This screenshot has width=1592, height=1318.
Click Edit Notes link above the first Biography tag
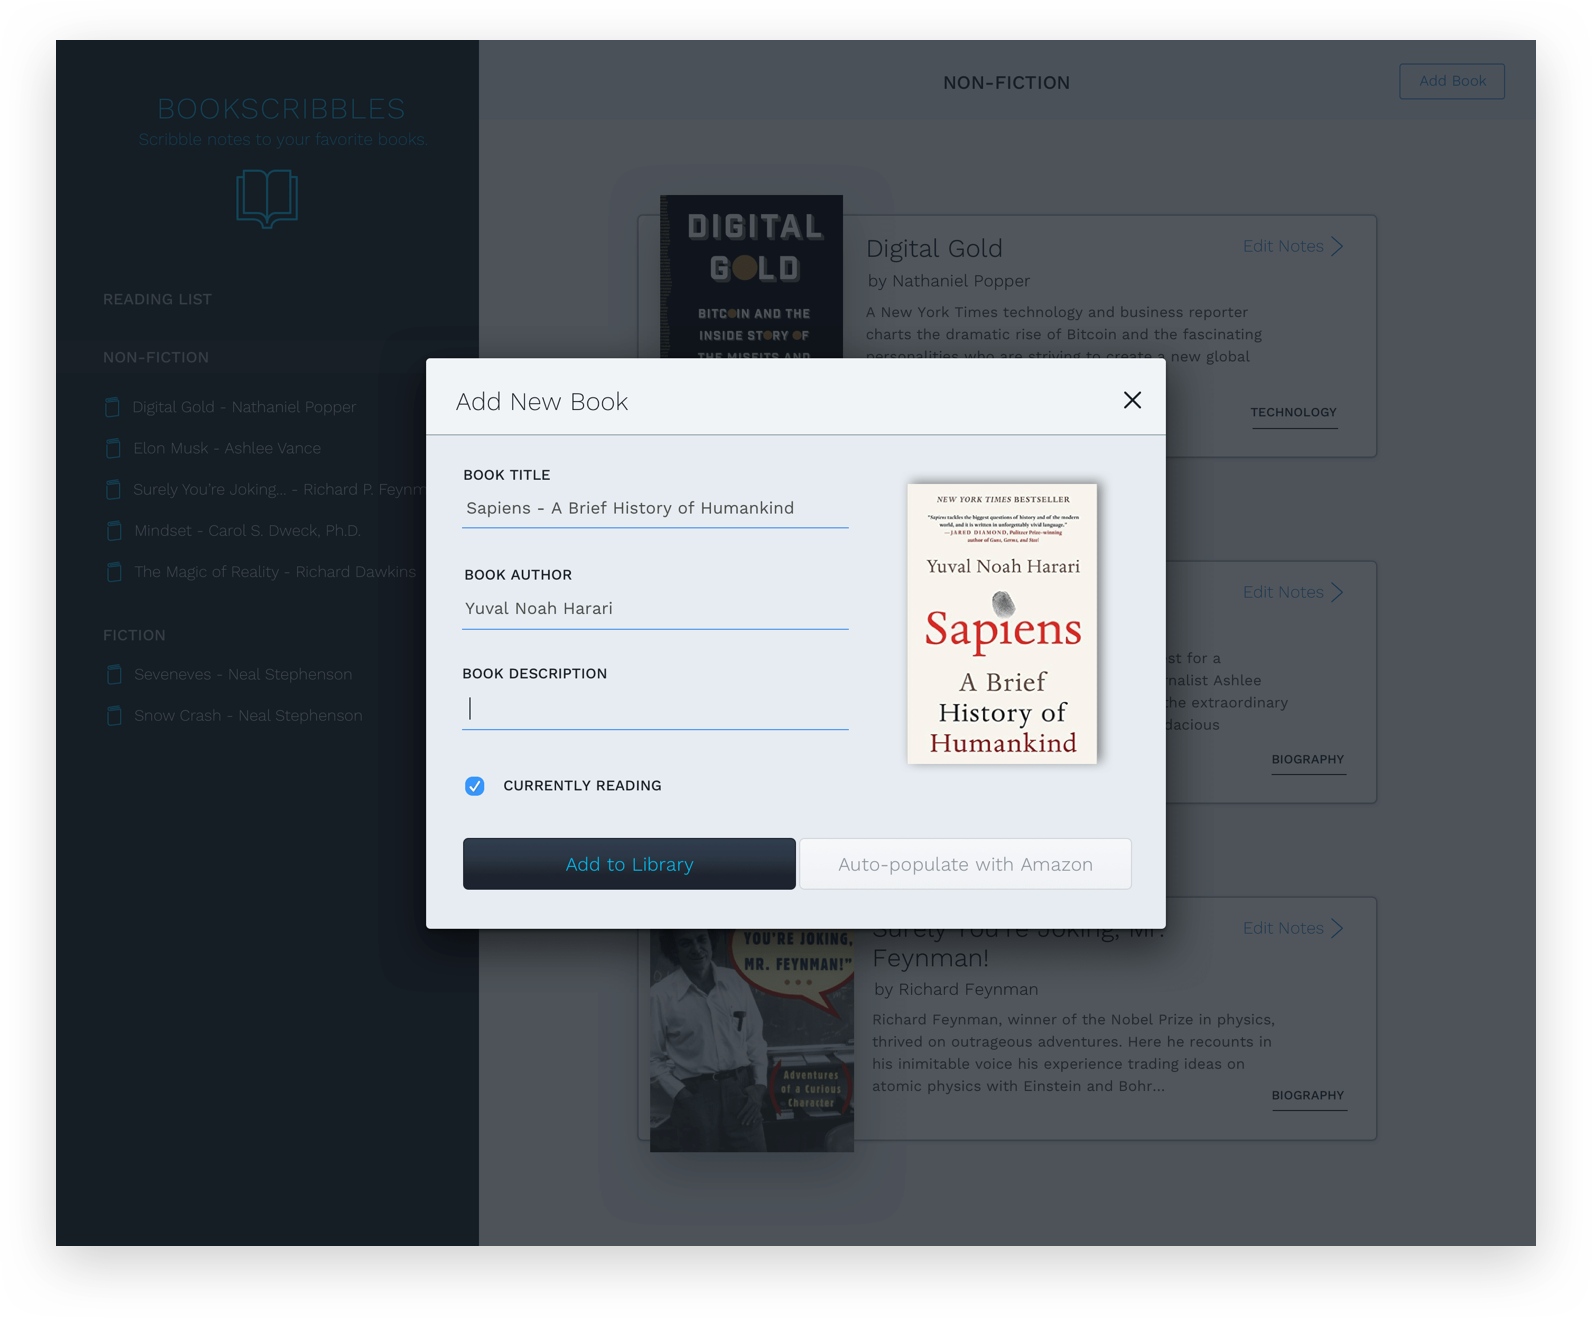(x=1283, y=592)
